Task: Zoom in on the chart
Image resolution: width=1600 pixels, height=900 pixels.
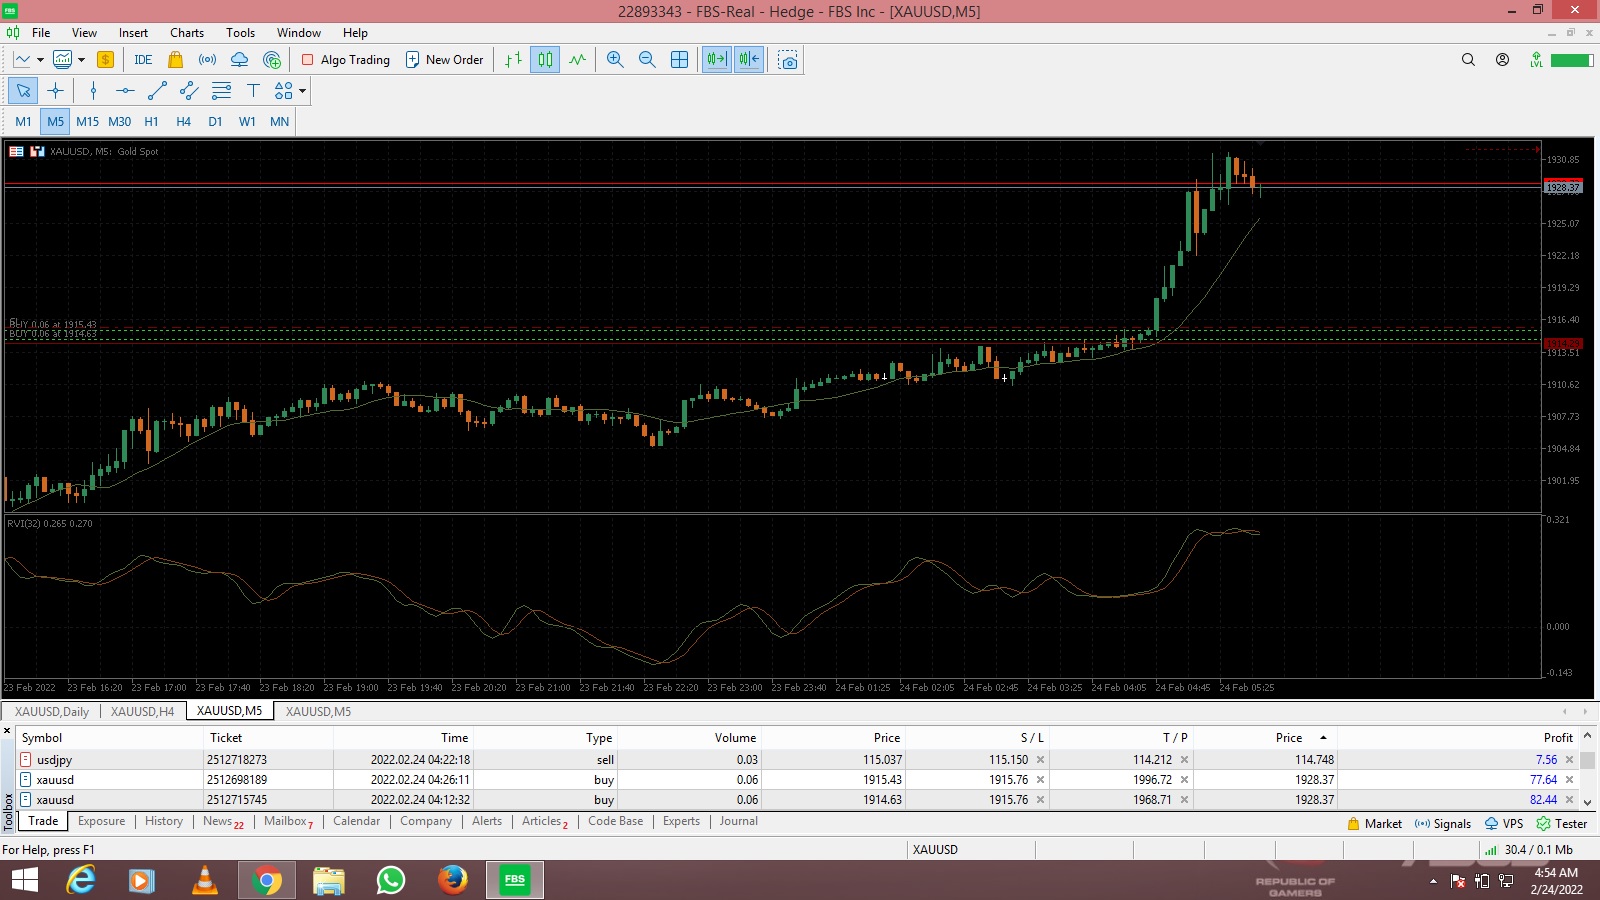Action: click(x=615, y=60)
